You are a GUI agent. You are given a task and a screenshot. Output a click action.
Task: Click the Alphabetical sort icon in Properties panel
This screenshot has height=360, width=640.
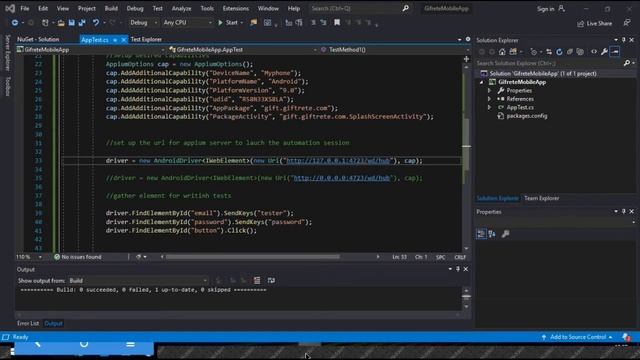[492, 234]
